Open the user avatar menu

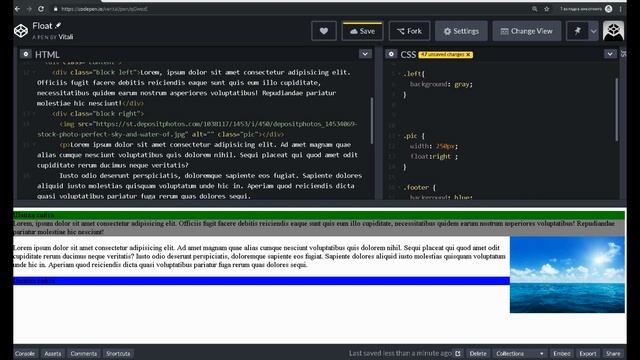[613, 31]
